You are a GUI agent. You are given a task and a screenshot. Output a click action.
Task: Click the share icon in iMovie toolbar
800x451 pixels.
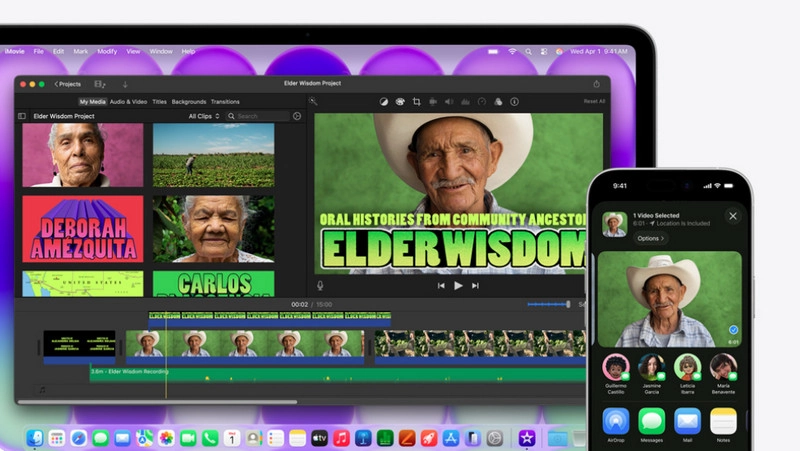596,84
